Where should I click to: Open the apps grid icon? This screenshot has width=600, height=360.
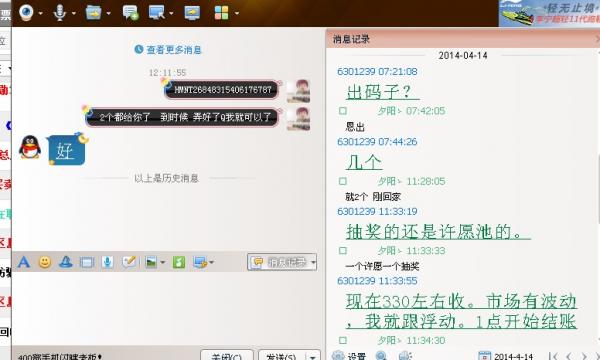coord(222,13)
